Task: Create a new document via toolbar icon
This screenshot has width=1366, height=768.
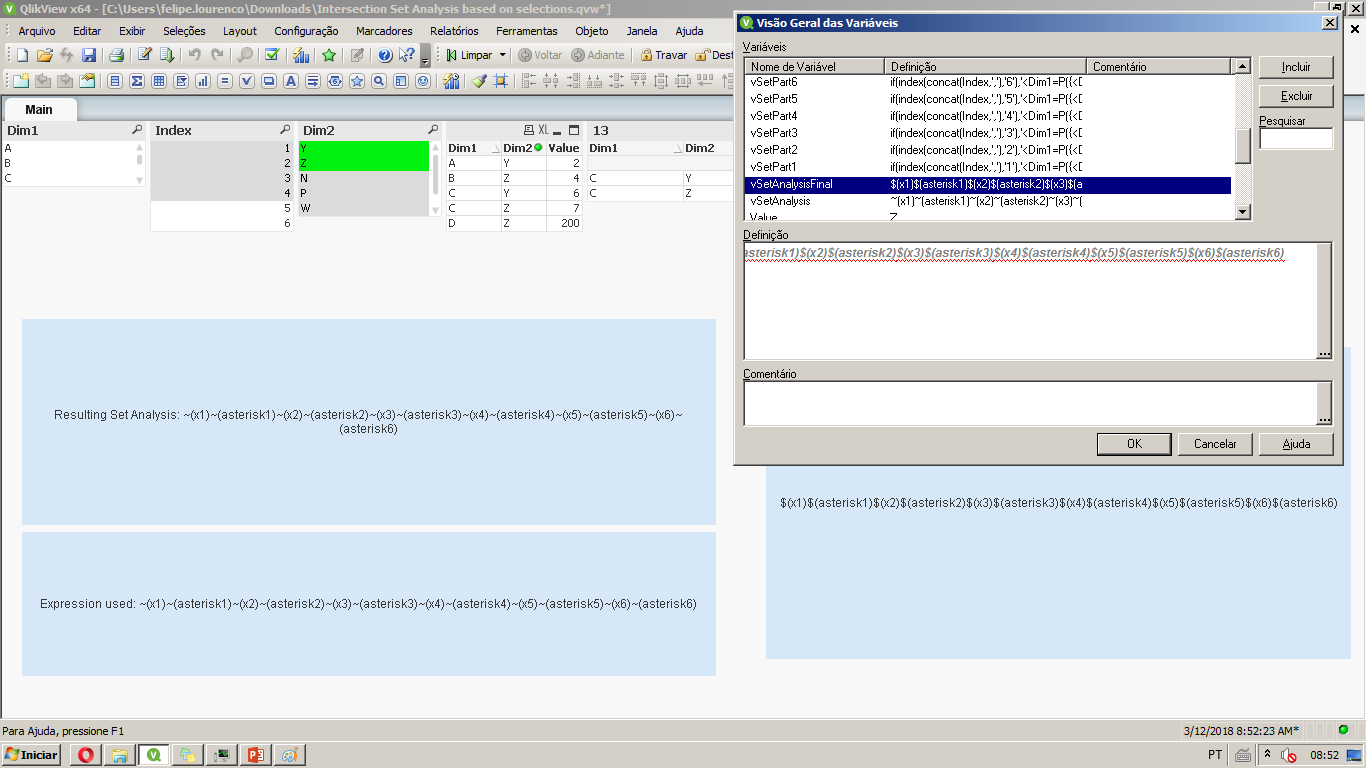Action: coord(22,55)
